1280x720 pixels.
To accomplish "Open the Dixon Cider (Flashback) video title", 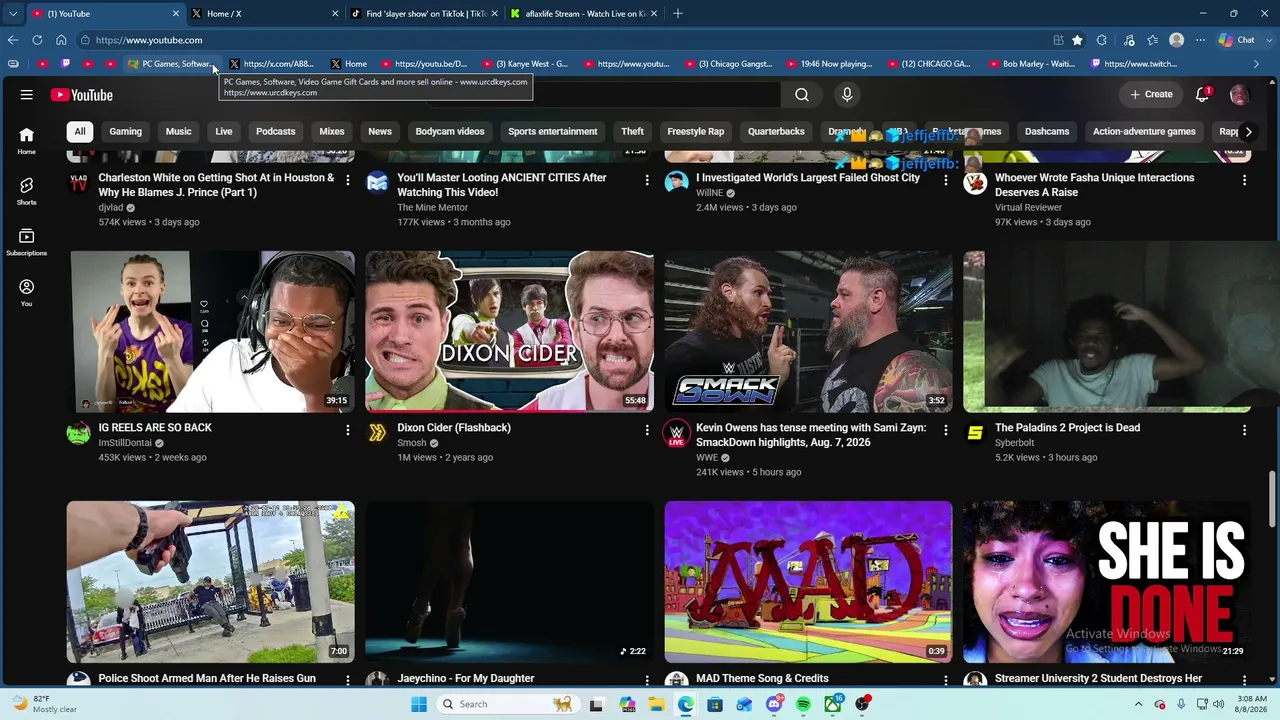I will (454, 428).
